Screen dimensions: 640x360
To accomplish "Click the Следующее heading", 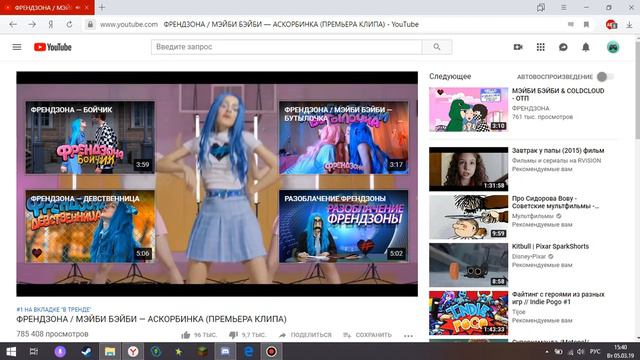I will click(450, 76).
